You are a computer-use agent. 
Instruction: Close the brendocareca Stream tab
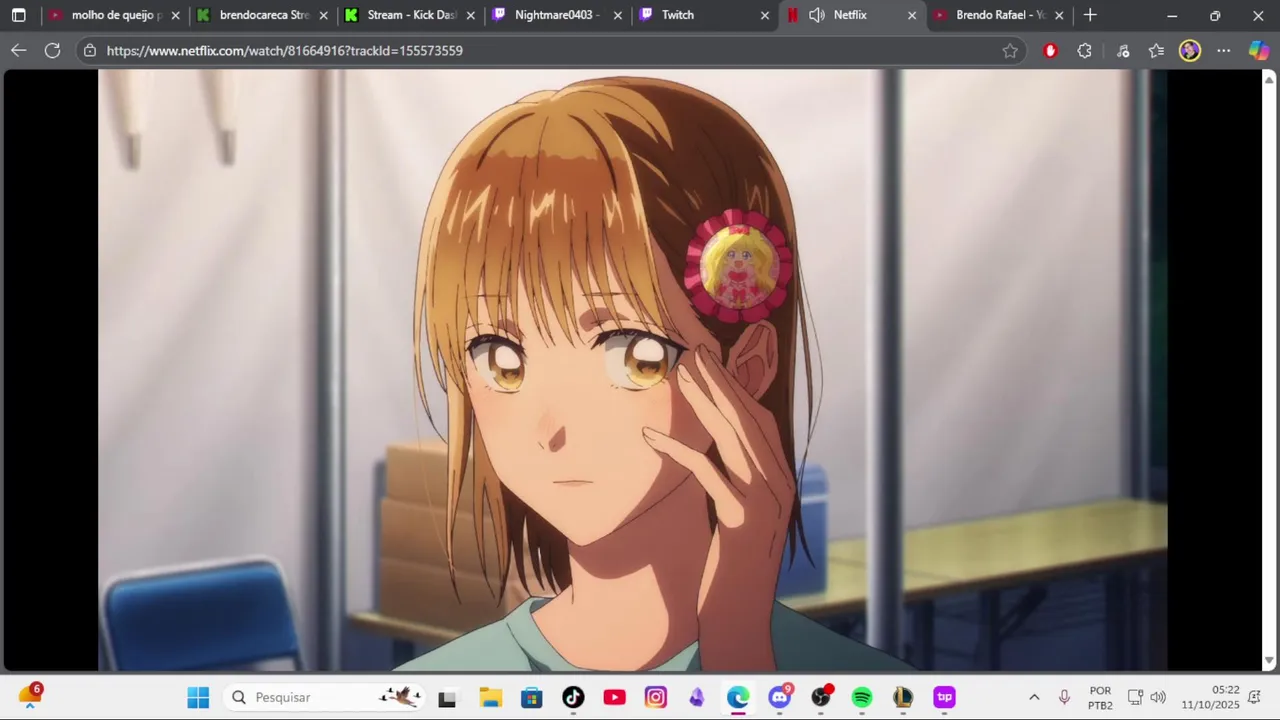[x=323, y=15]
